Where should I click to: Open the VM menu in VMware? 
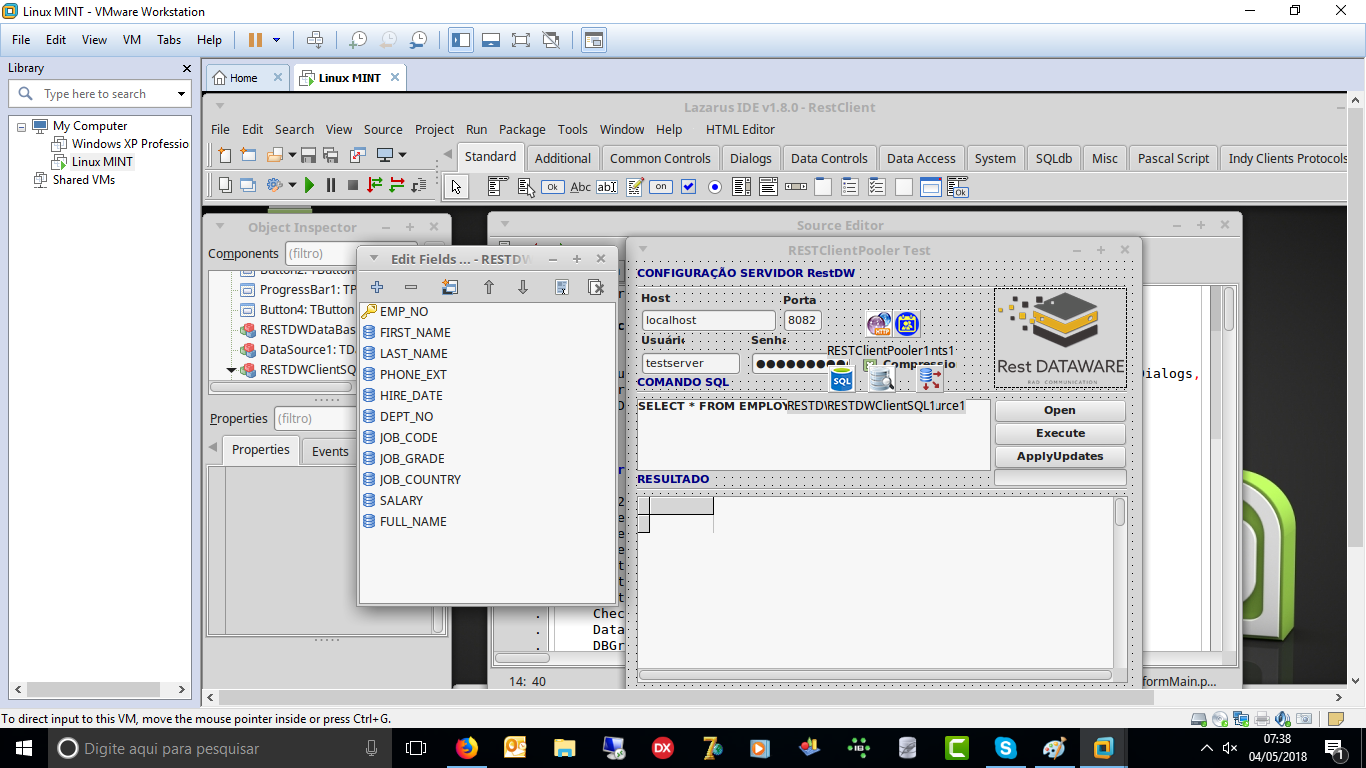pos(131,40)
